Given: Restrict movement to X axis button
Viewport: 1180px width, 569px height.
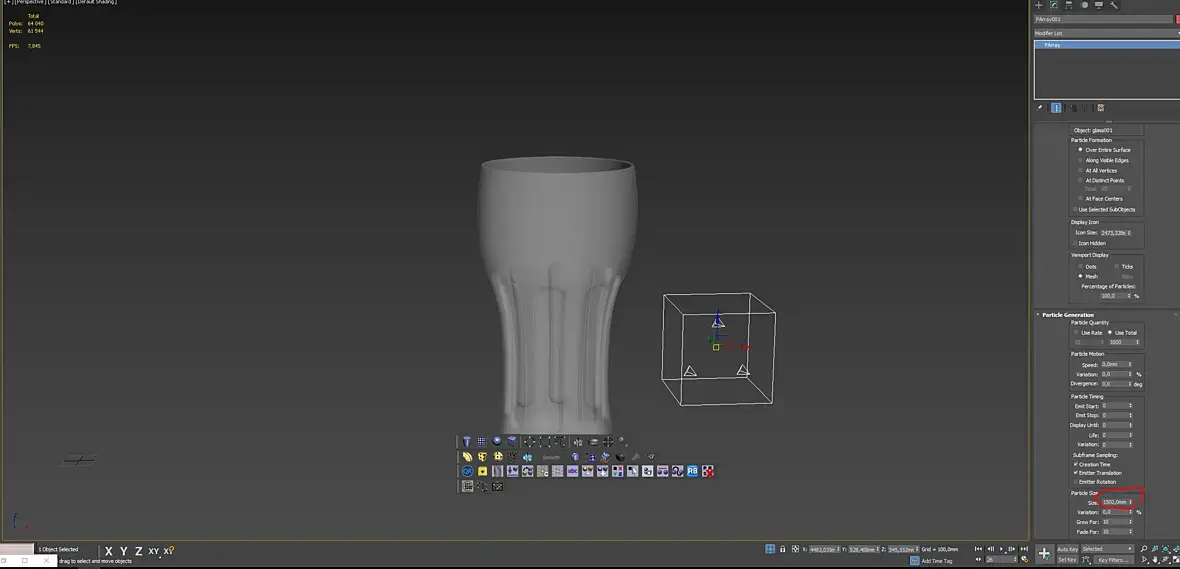Looking at the screenshot, I should click(108, 551).
